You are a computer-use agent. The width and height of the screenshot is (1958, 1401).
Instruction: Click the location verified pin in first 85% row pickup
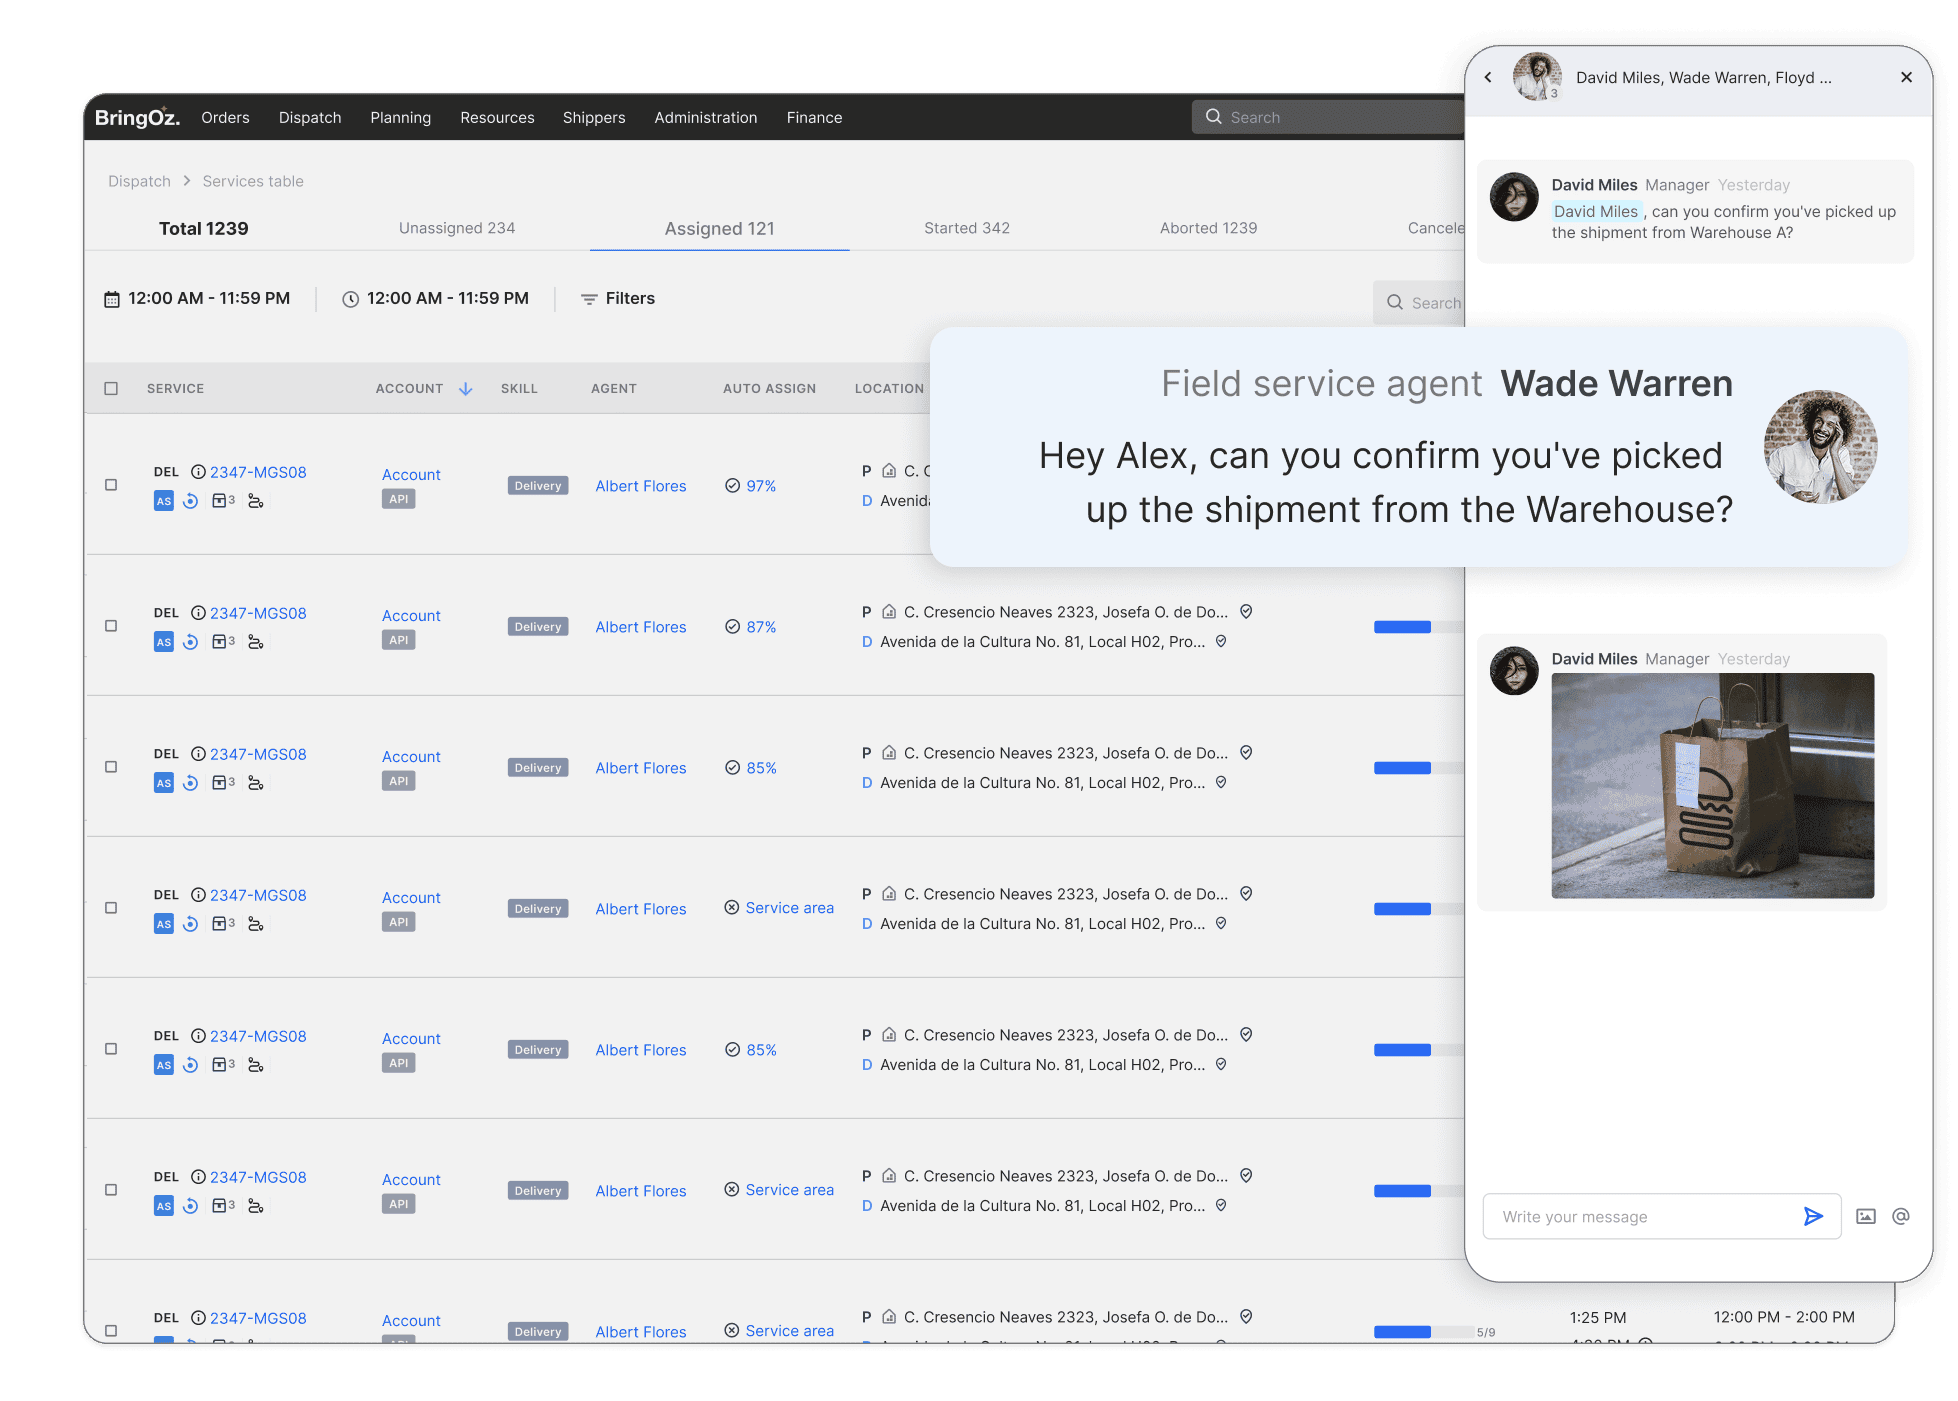[1246, 753]
